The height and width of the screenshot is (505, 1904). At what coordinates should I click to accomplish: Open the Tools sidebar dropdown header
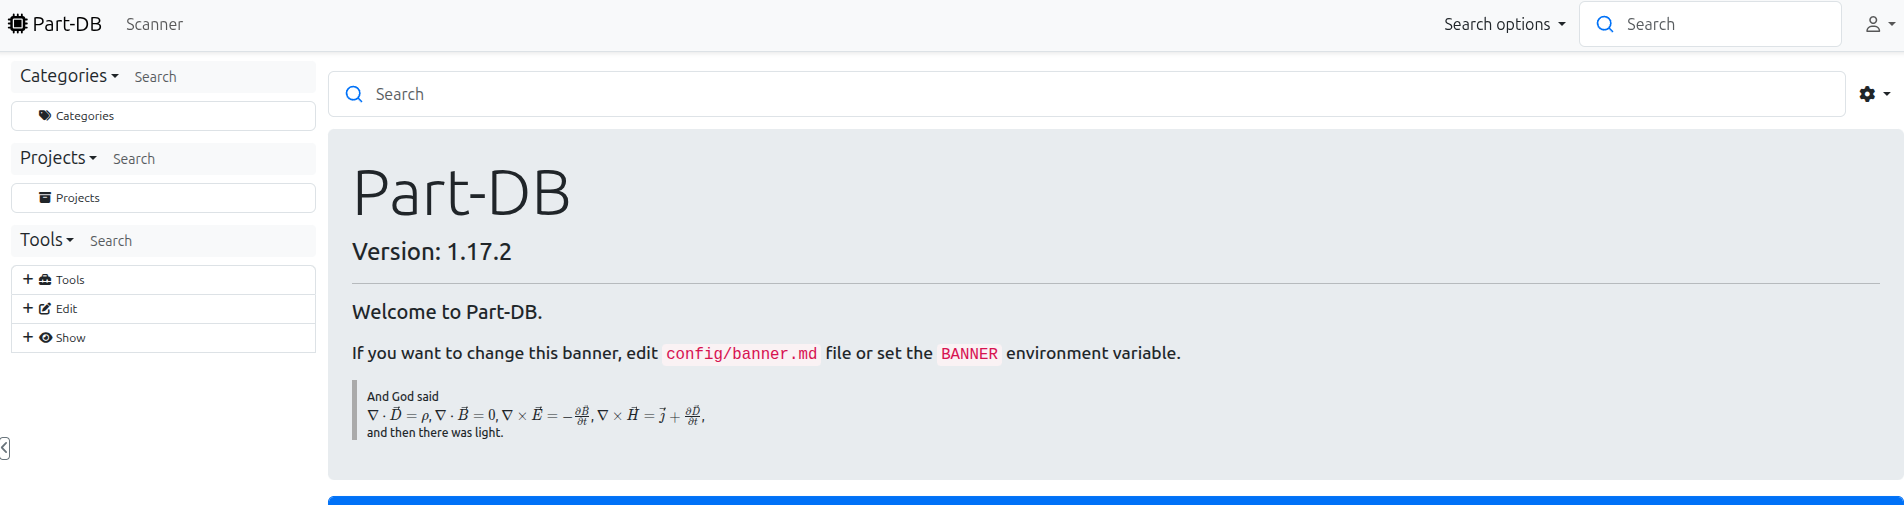click(47, 240)
